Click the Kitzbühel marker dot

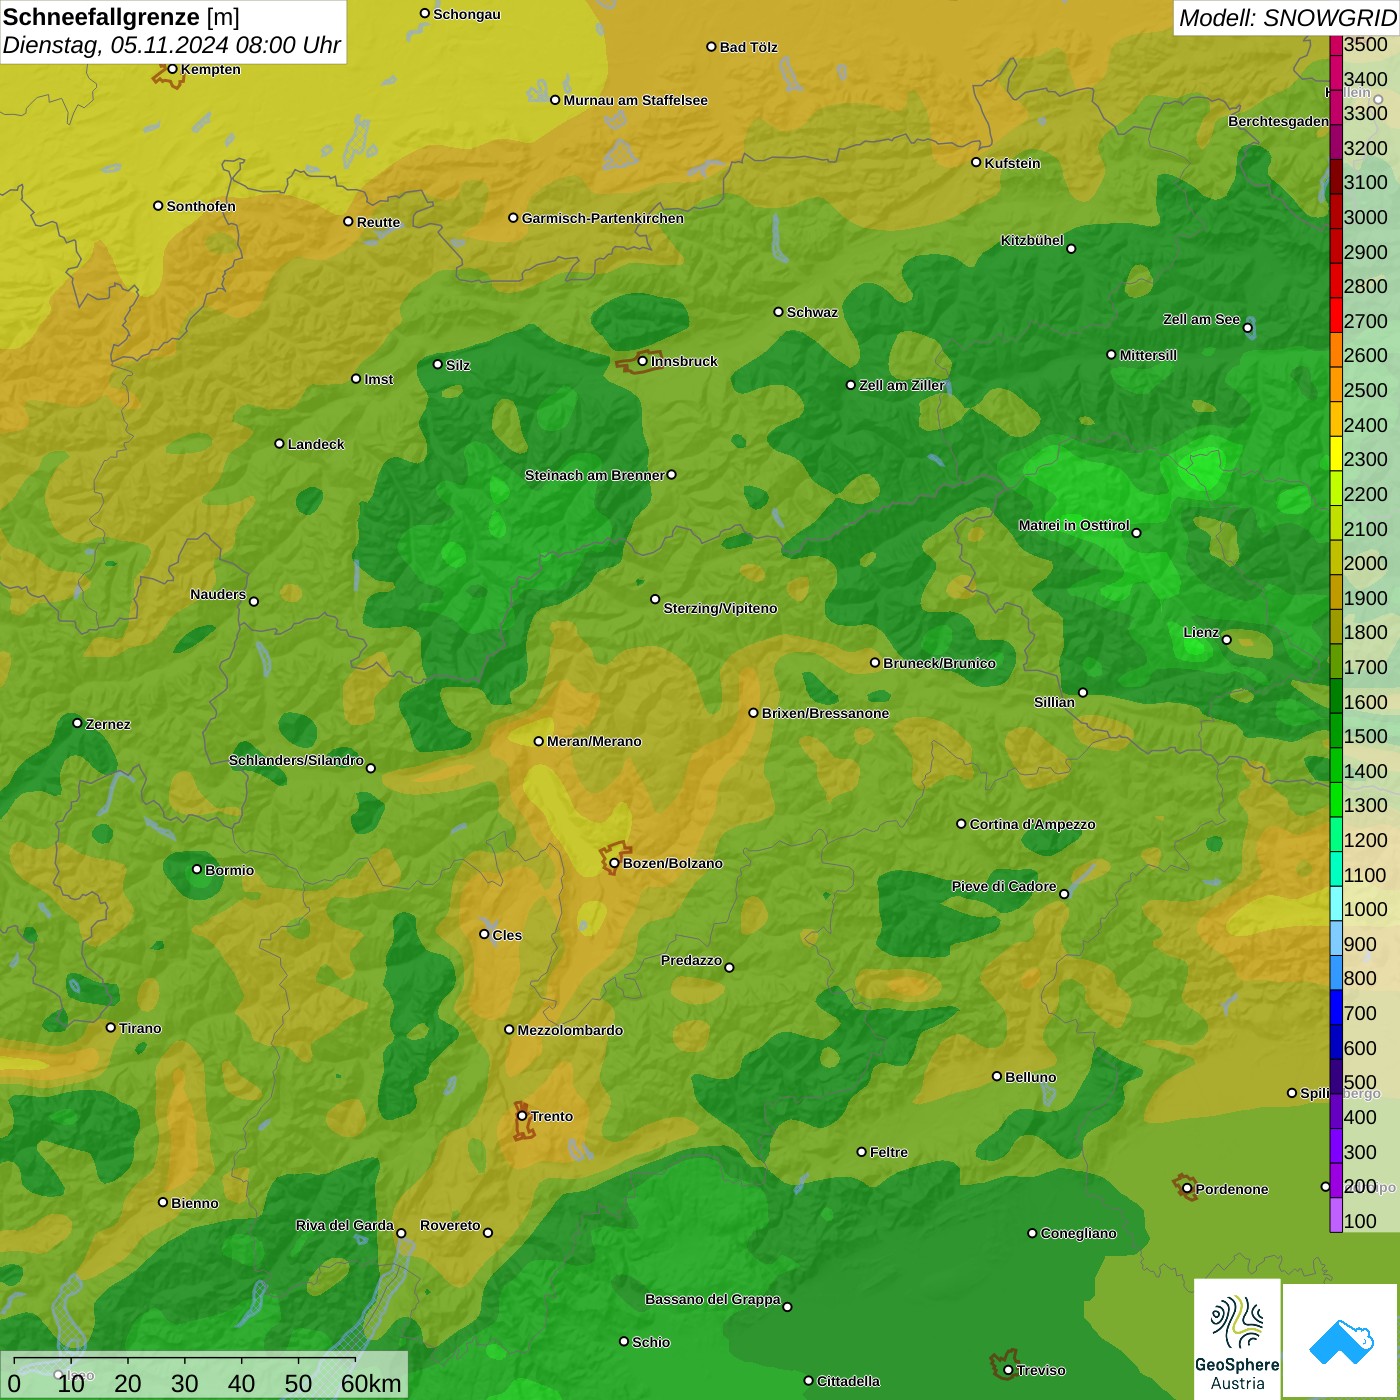(x=1071, y=249)
